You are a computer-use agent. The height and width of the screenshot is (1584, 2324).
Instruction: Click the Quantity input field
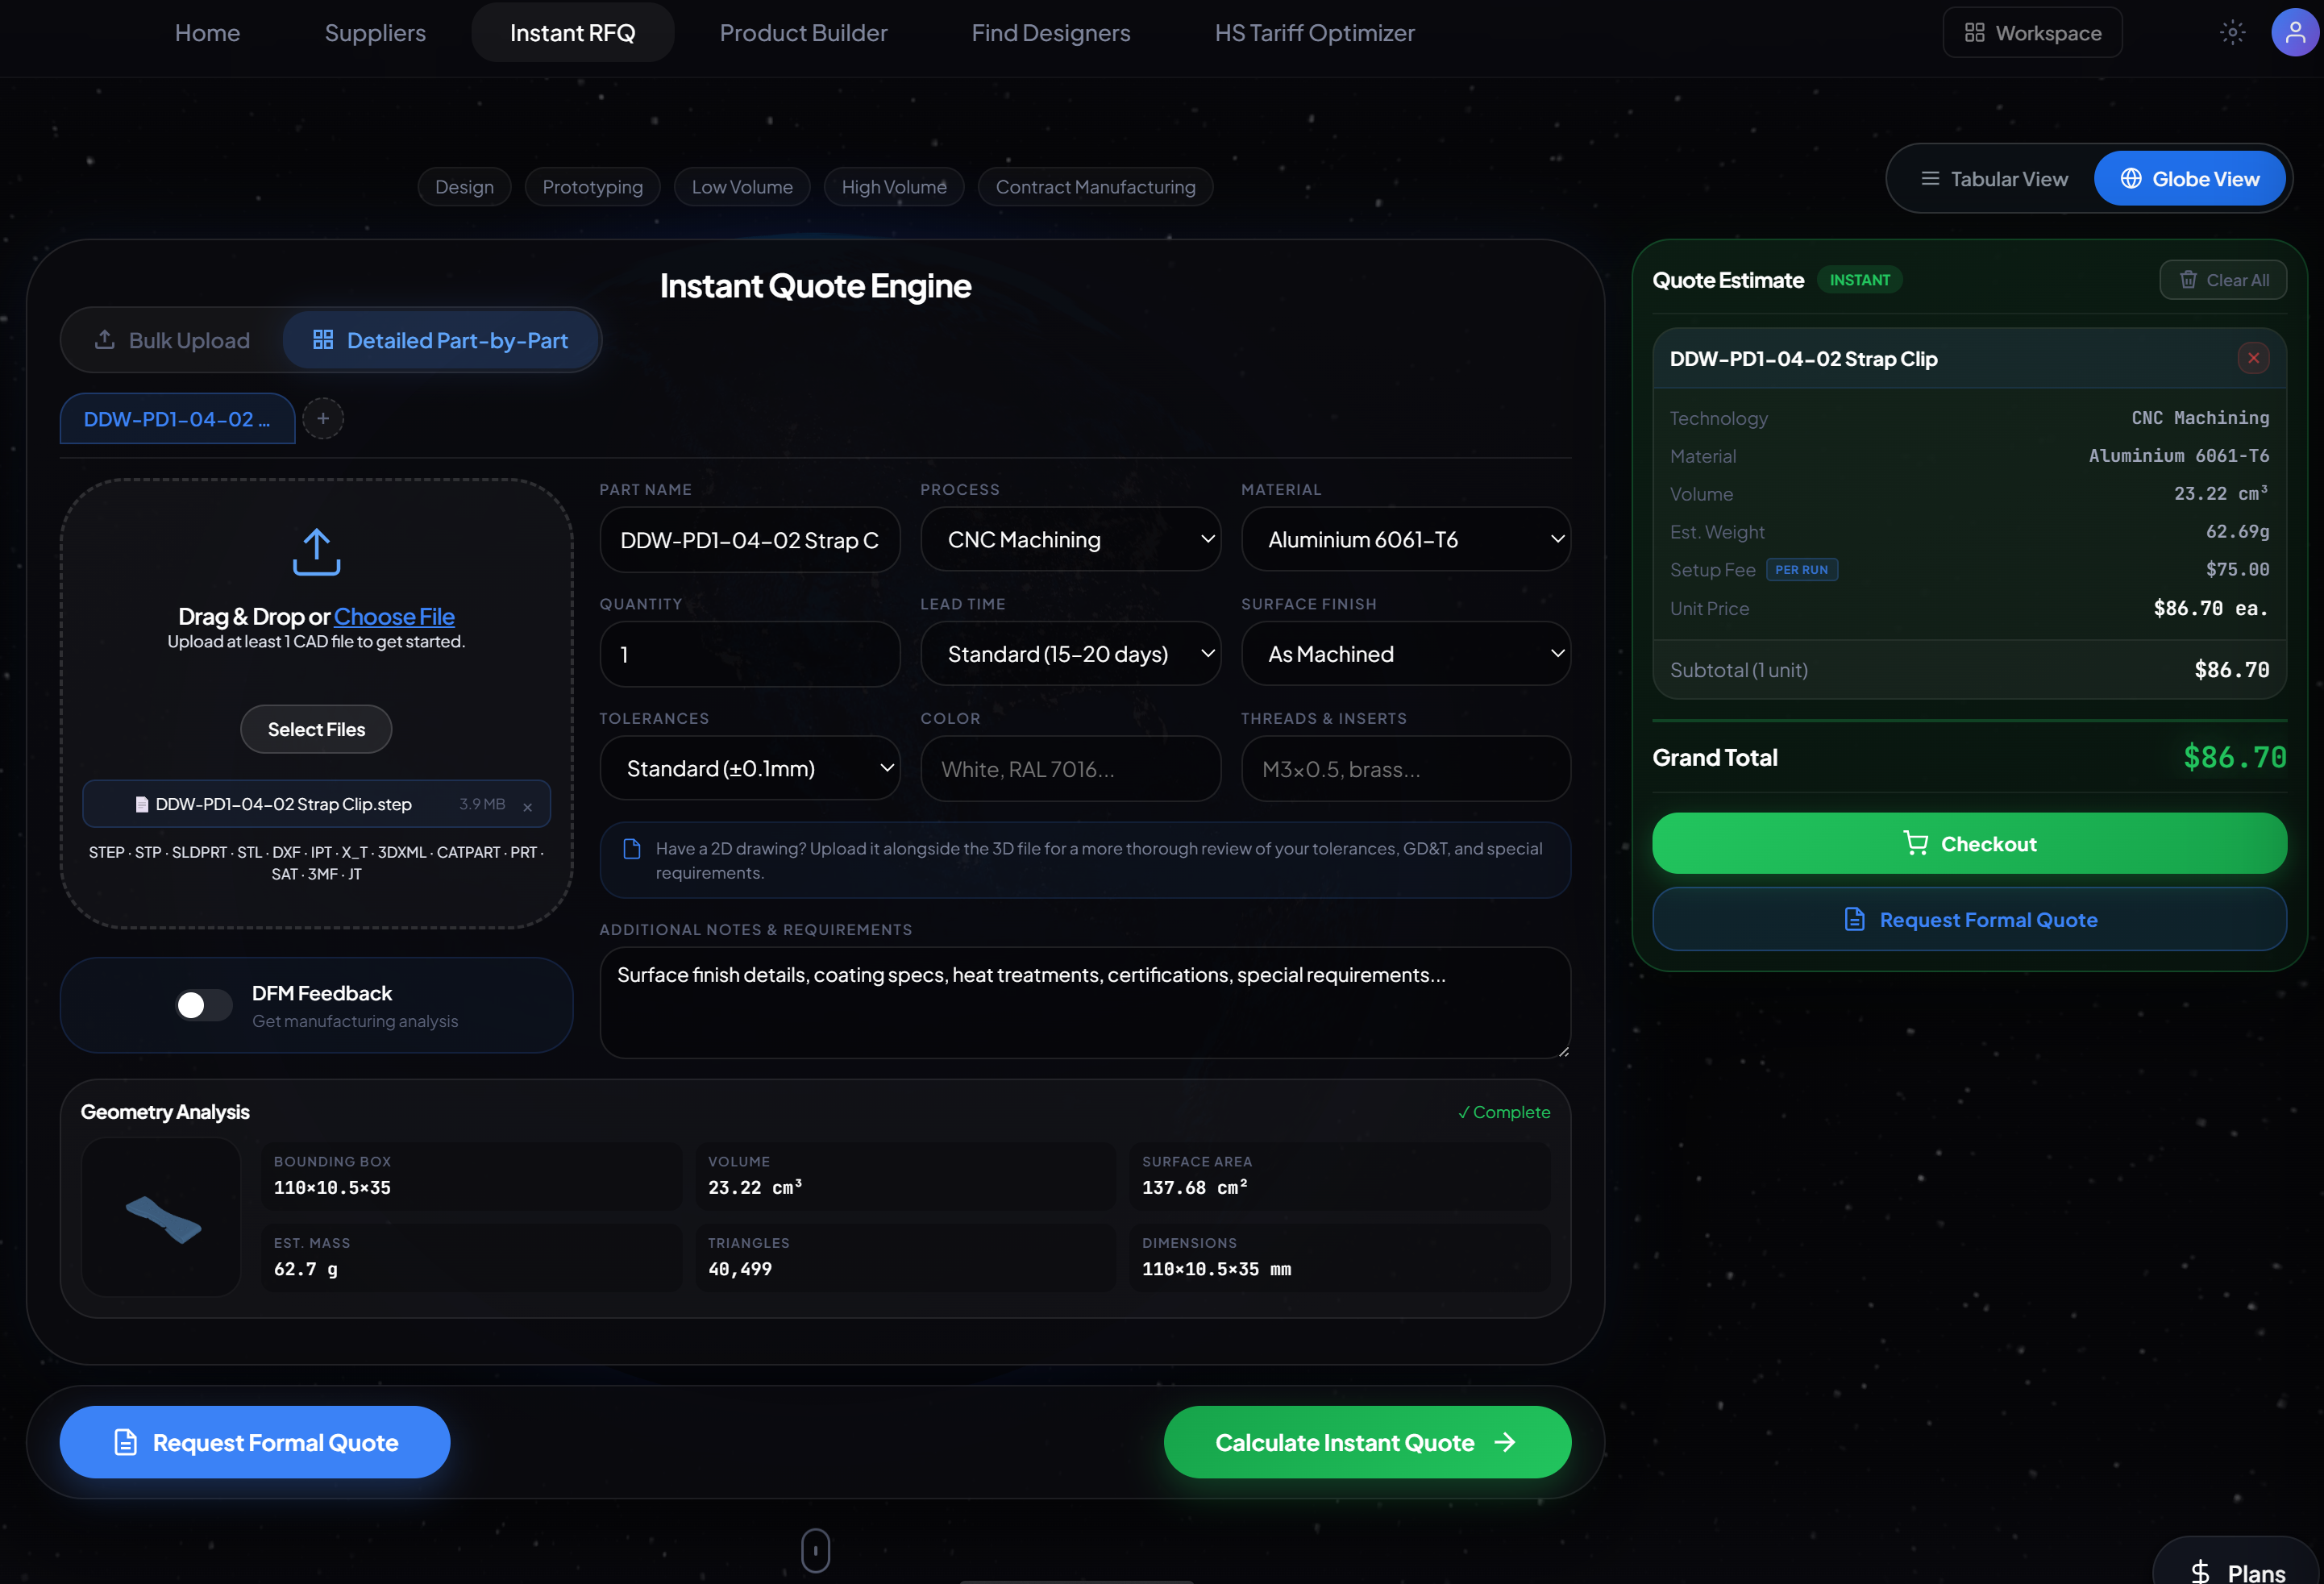749,654
